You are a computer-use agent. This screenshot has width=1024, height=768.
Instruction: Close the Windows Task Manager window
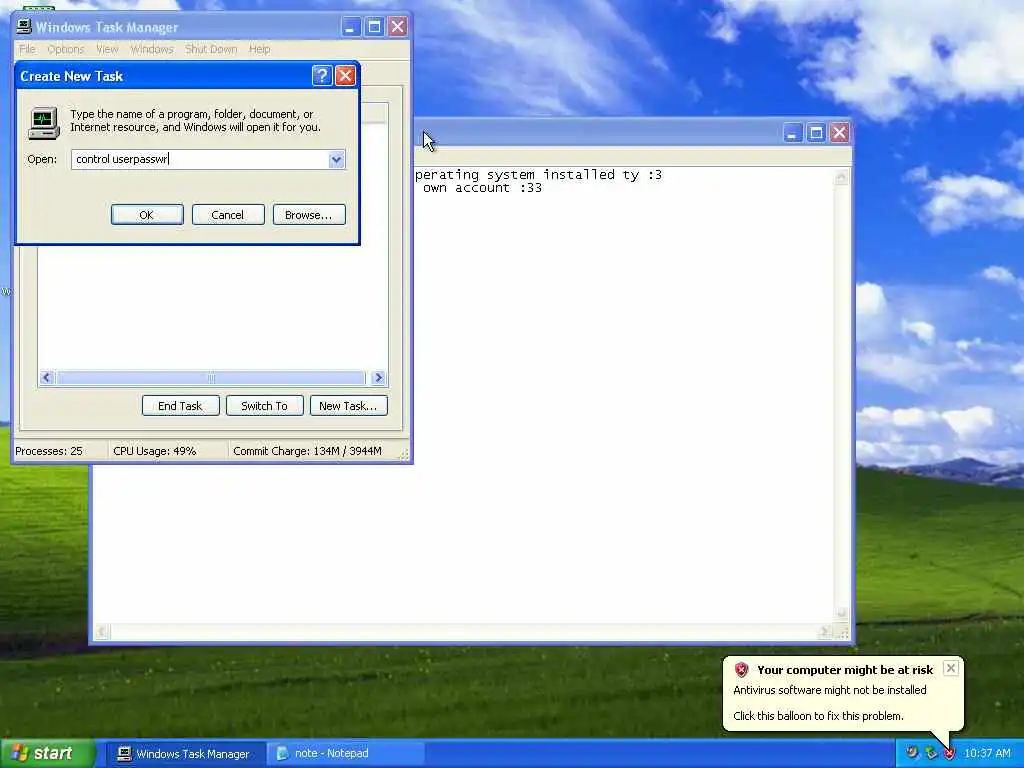397,27
